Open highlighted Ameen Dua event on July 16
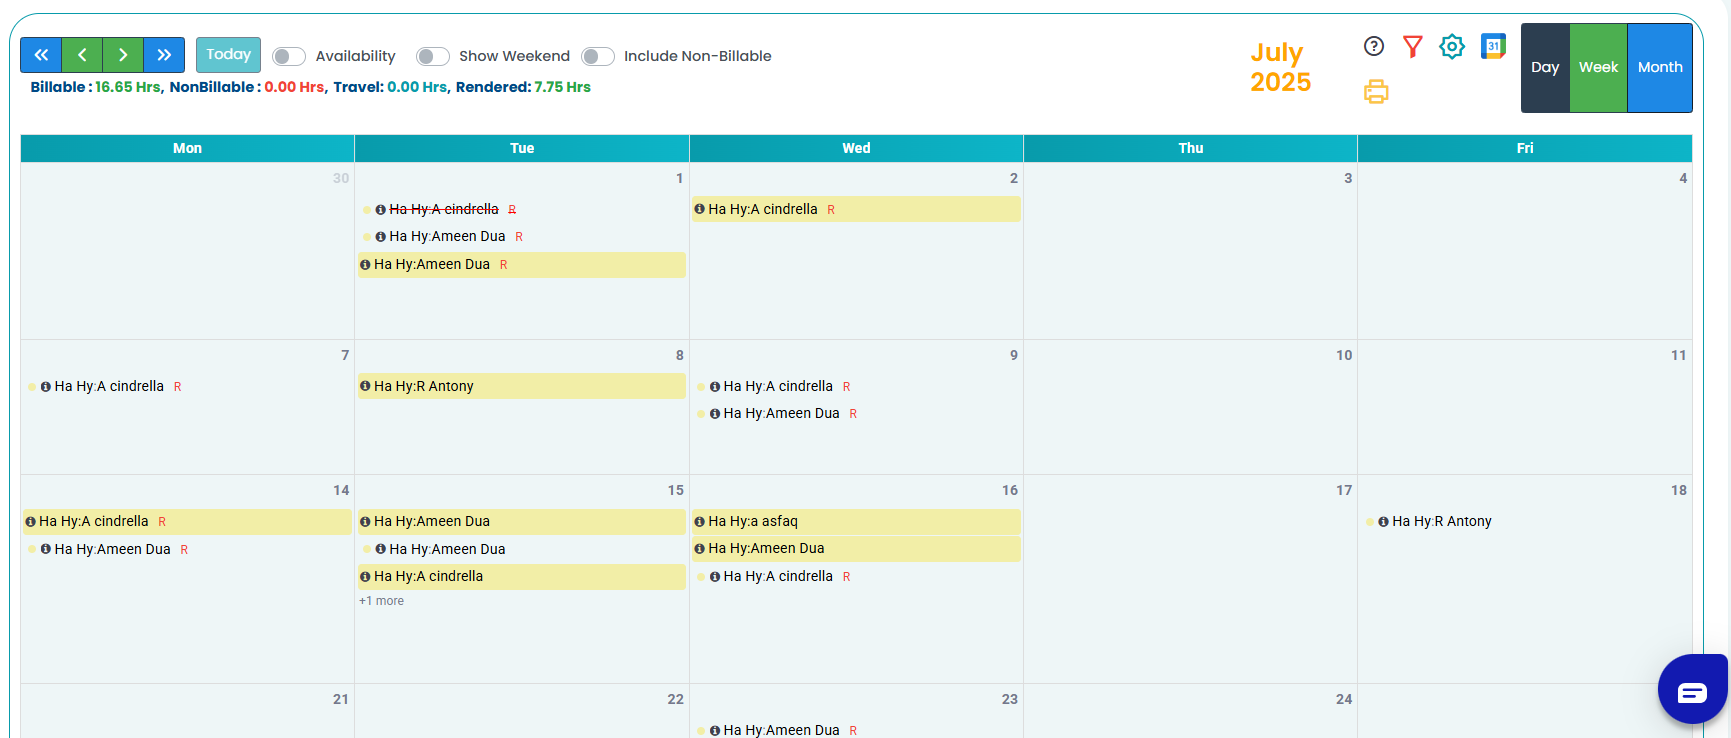Screen dimensions: 1731x738 coord(856,549)
